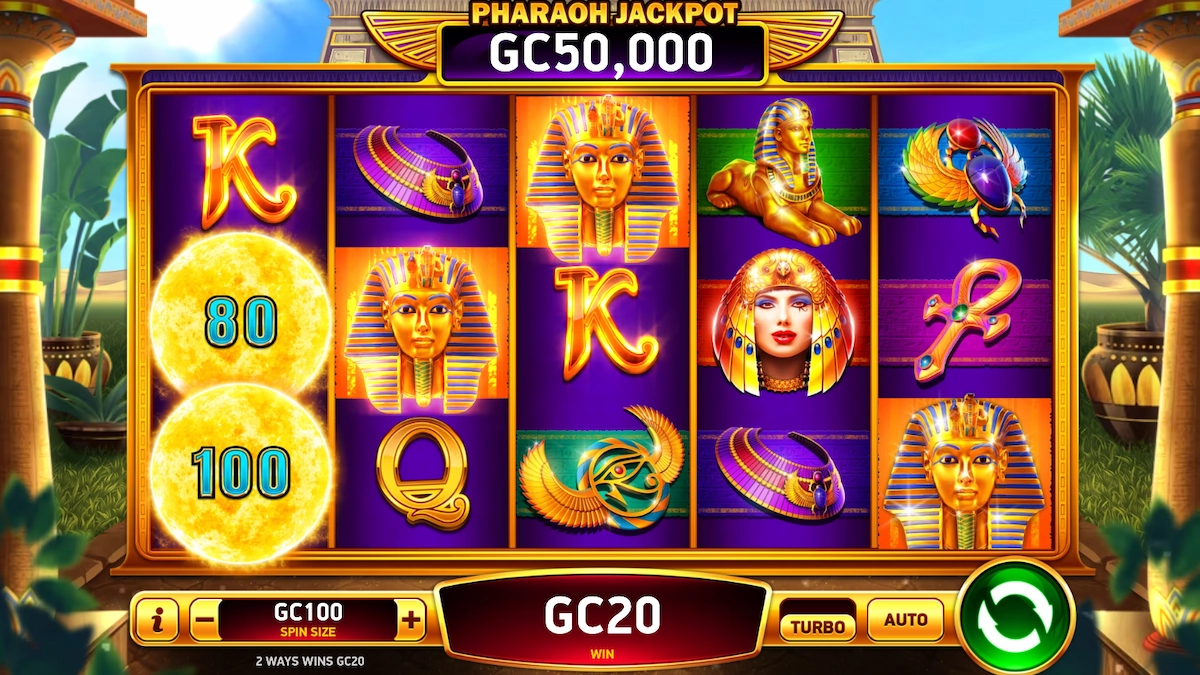Click the purple collar necklace in second reel
Viewport: 1200px width, 675px height.
coord(421,172)
